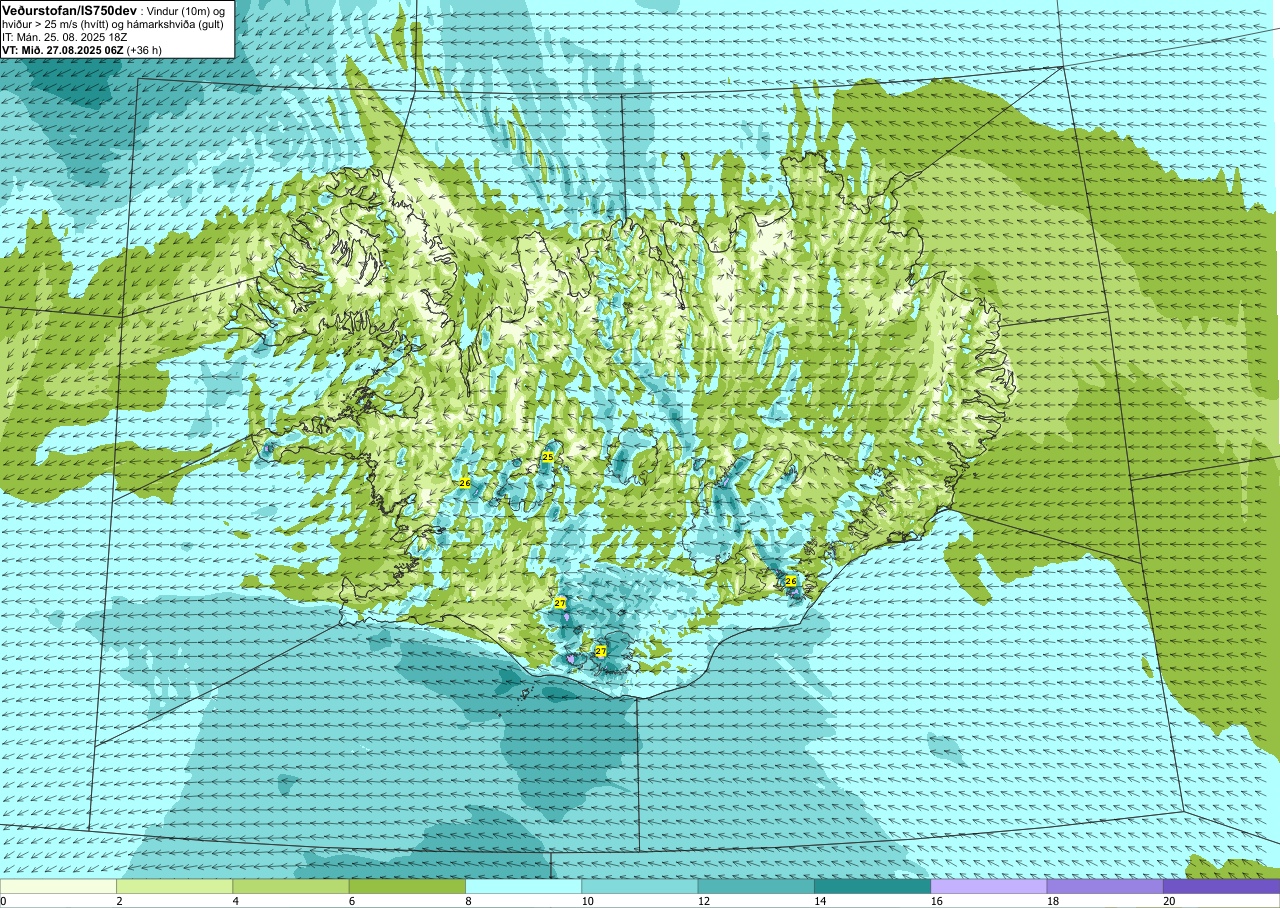Choose the 14–16 m/s dark teal legend swatch
Viewport: 1280px width, 908px height.
tap(872, 886)
